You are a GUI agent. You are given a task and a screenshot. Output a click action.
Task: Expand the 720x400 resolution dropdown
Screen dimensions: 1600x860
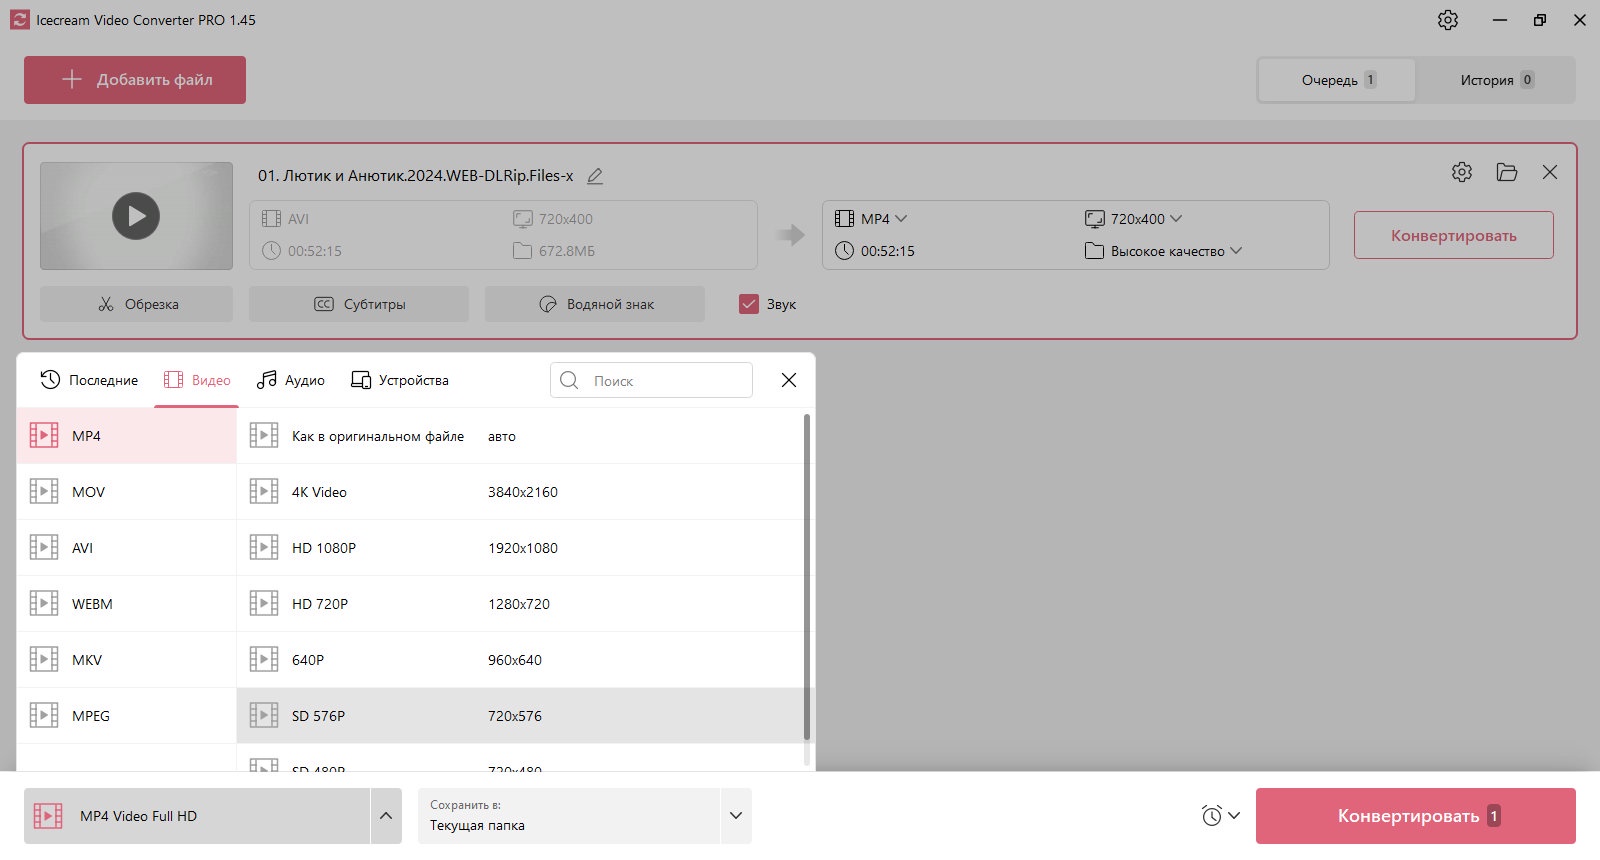pos(1133,219)
